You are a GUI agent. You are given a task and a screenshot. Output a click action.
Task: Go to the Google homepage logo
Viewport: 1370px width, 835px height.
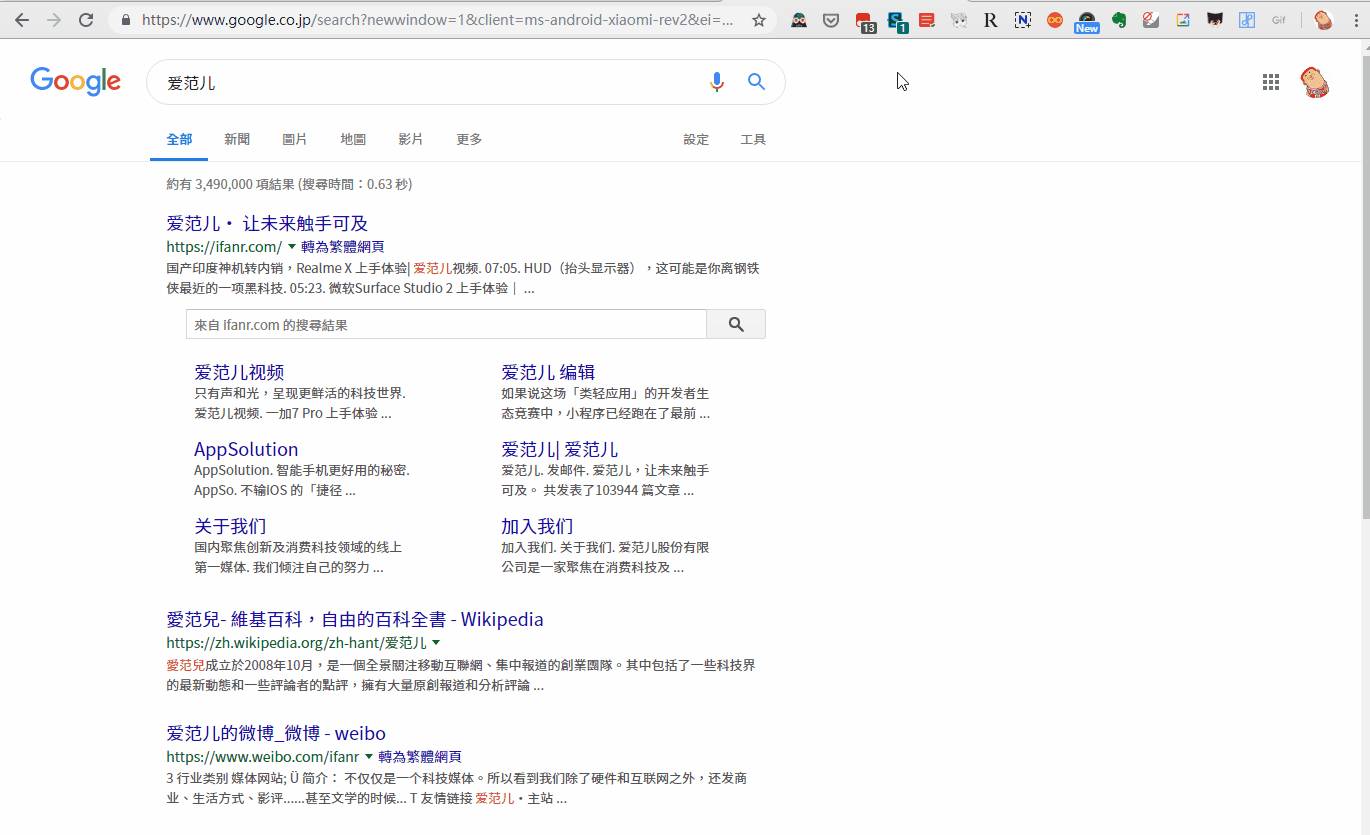76,82
